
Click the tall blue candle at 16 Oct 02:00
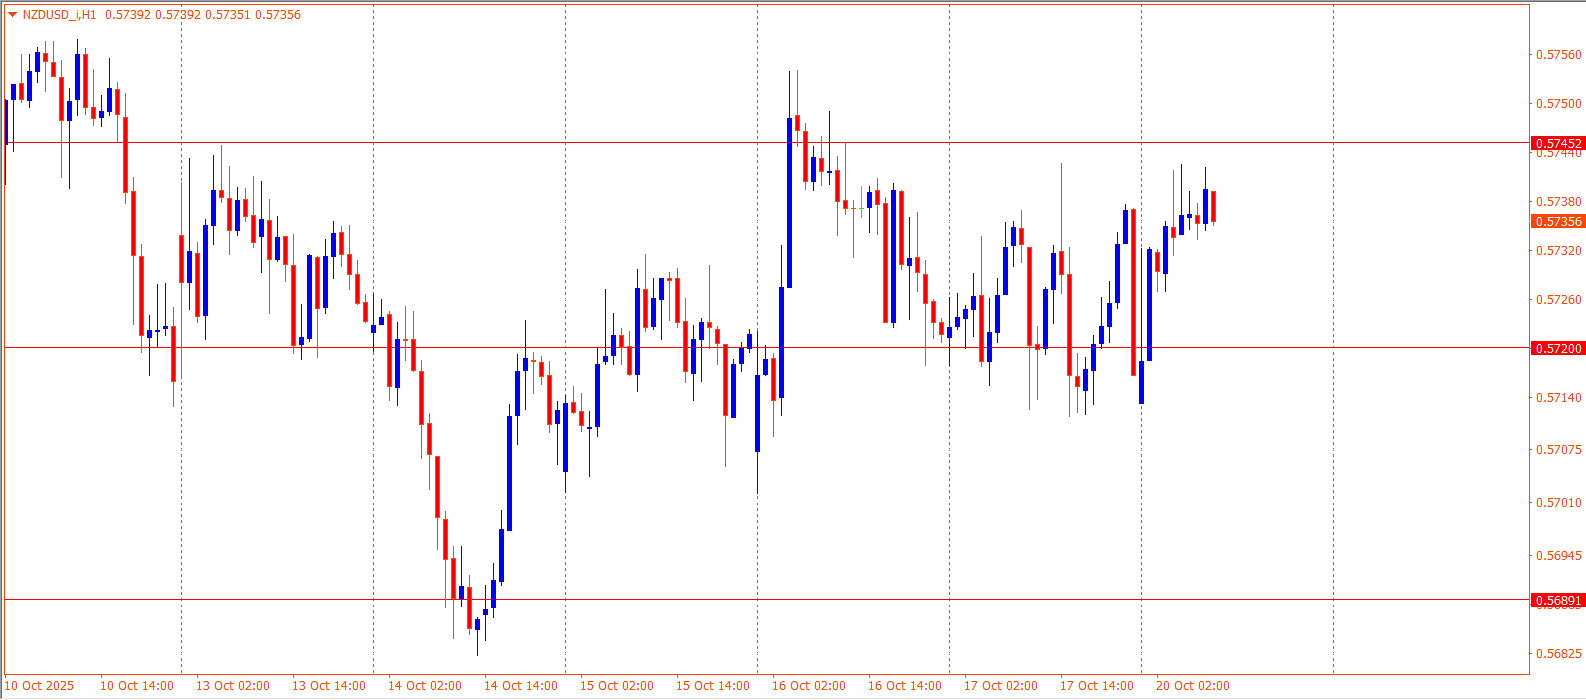click(789, 202)
